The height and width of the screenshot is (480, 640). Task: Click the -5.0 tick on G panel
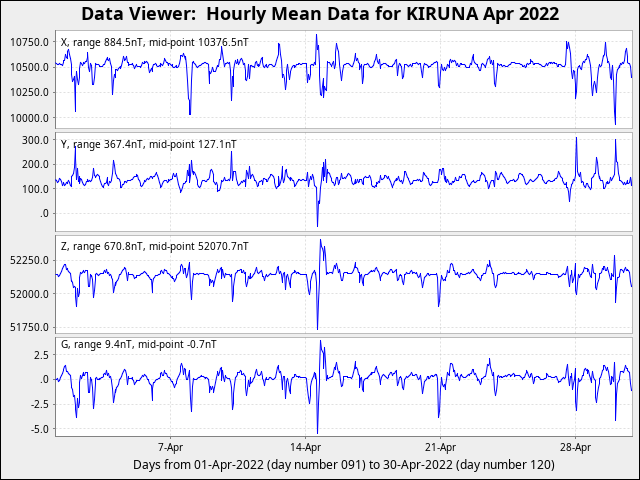(x=38, y=429)
